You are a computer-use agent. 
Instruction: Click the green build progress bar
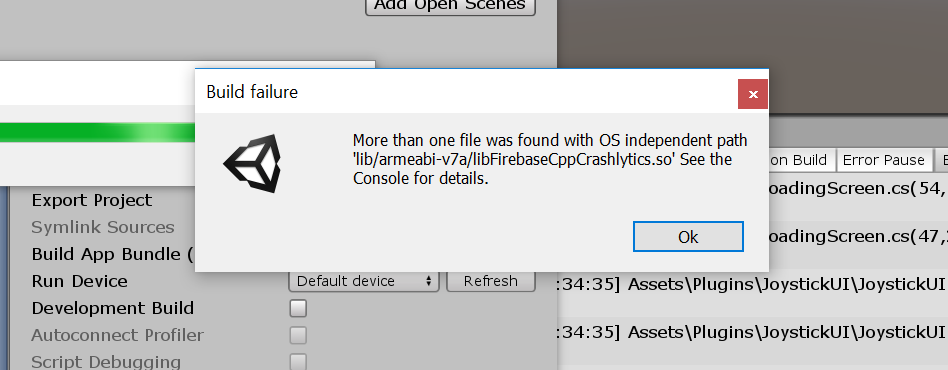[97, 133]
